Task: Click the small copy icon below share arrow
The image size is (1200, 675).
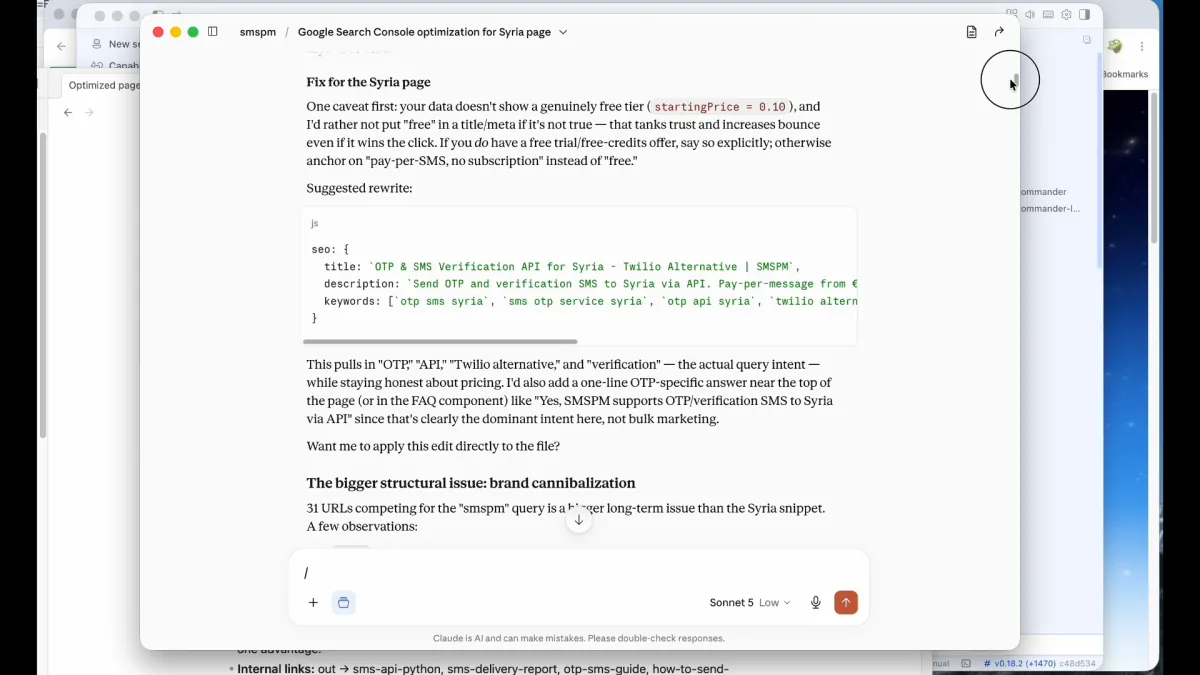Action: tap(1087, 40)
